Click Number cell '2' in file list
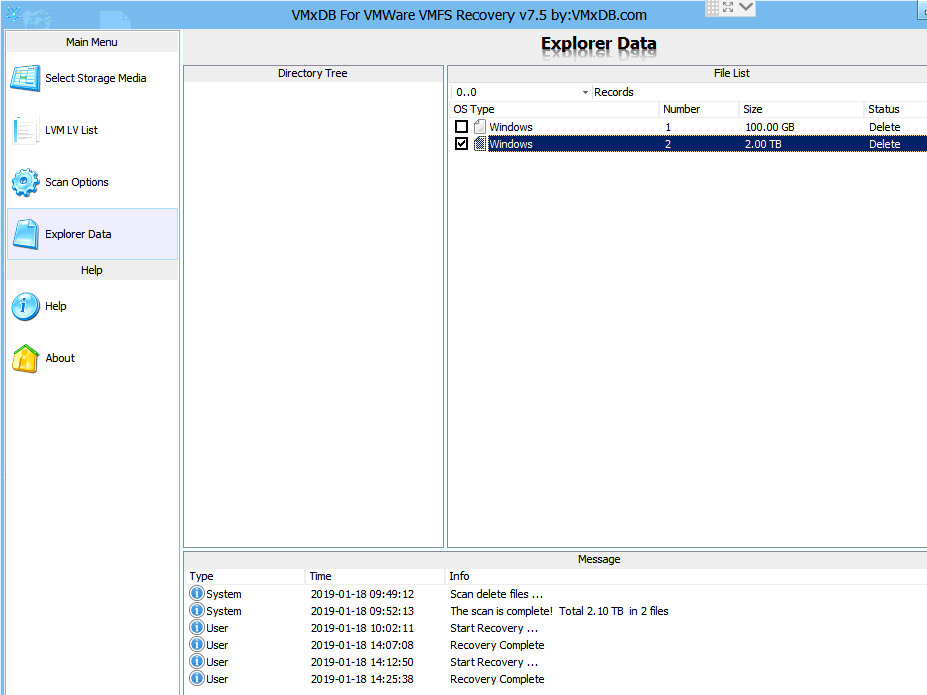This screenshot has width=927, height=695. (668, 144)
